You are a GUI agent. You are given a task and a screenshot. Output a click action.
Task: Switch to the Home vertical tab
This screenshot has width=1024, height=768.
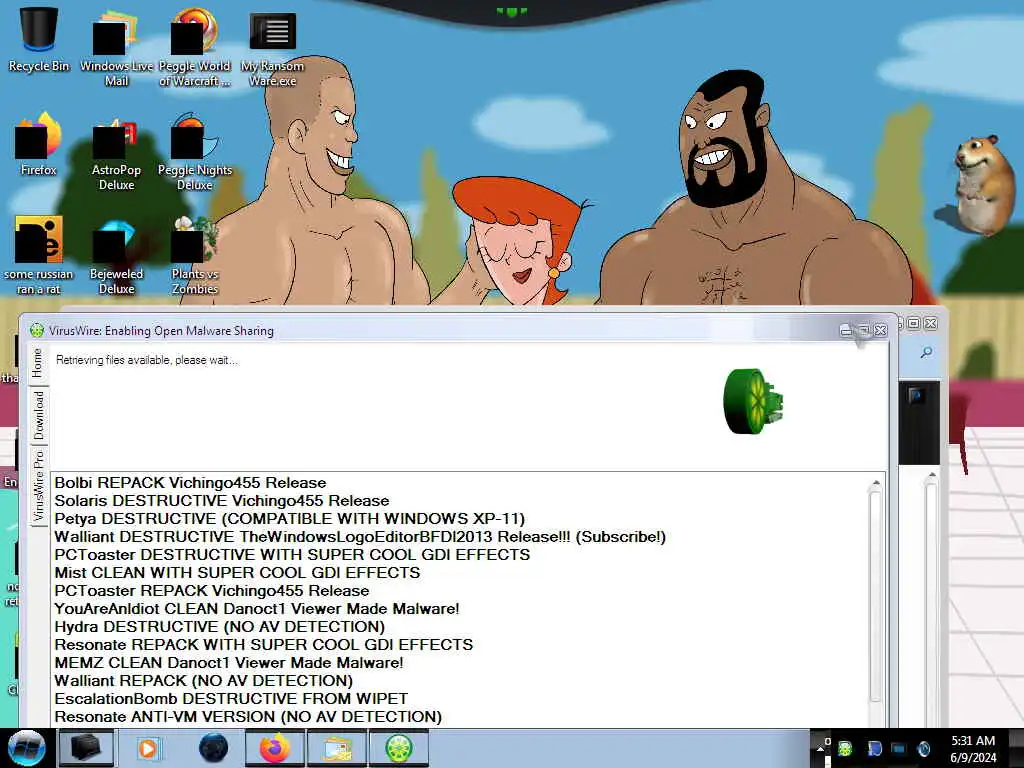tap(37, 363)
